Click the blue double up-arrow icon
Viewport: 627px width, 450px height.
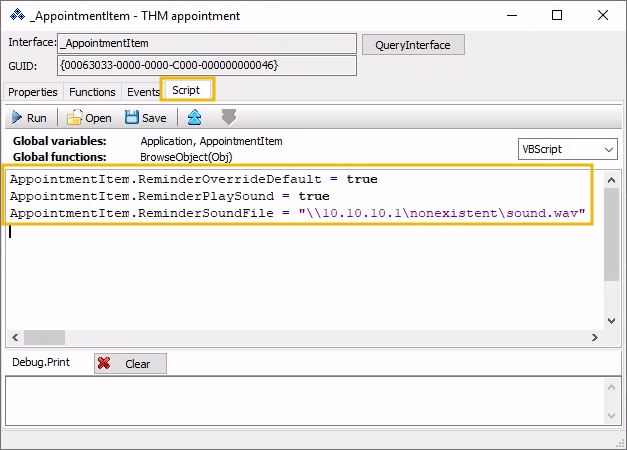(195, 118)
